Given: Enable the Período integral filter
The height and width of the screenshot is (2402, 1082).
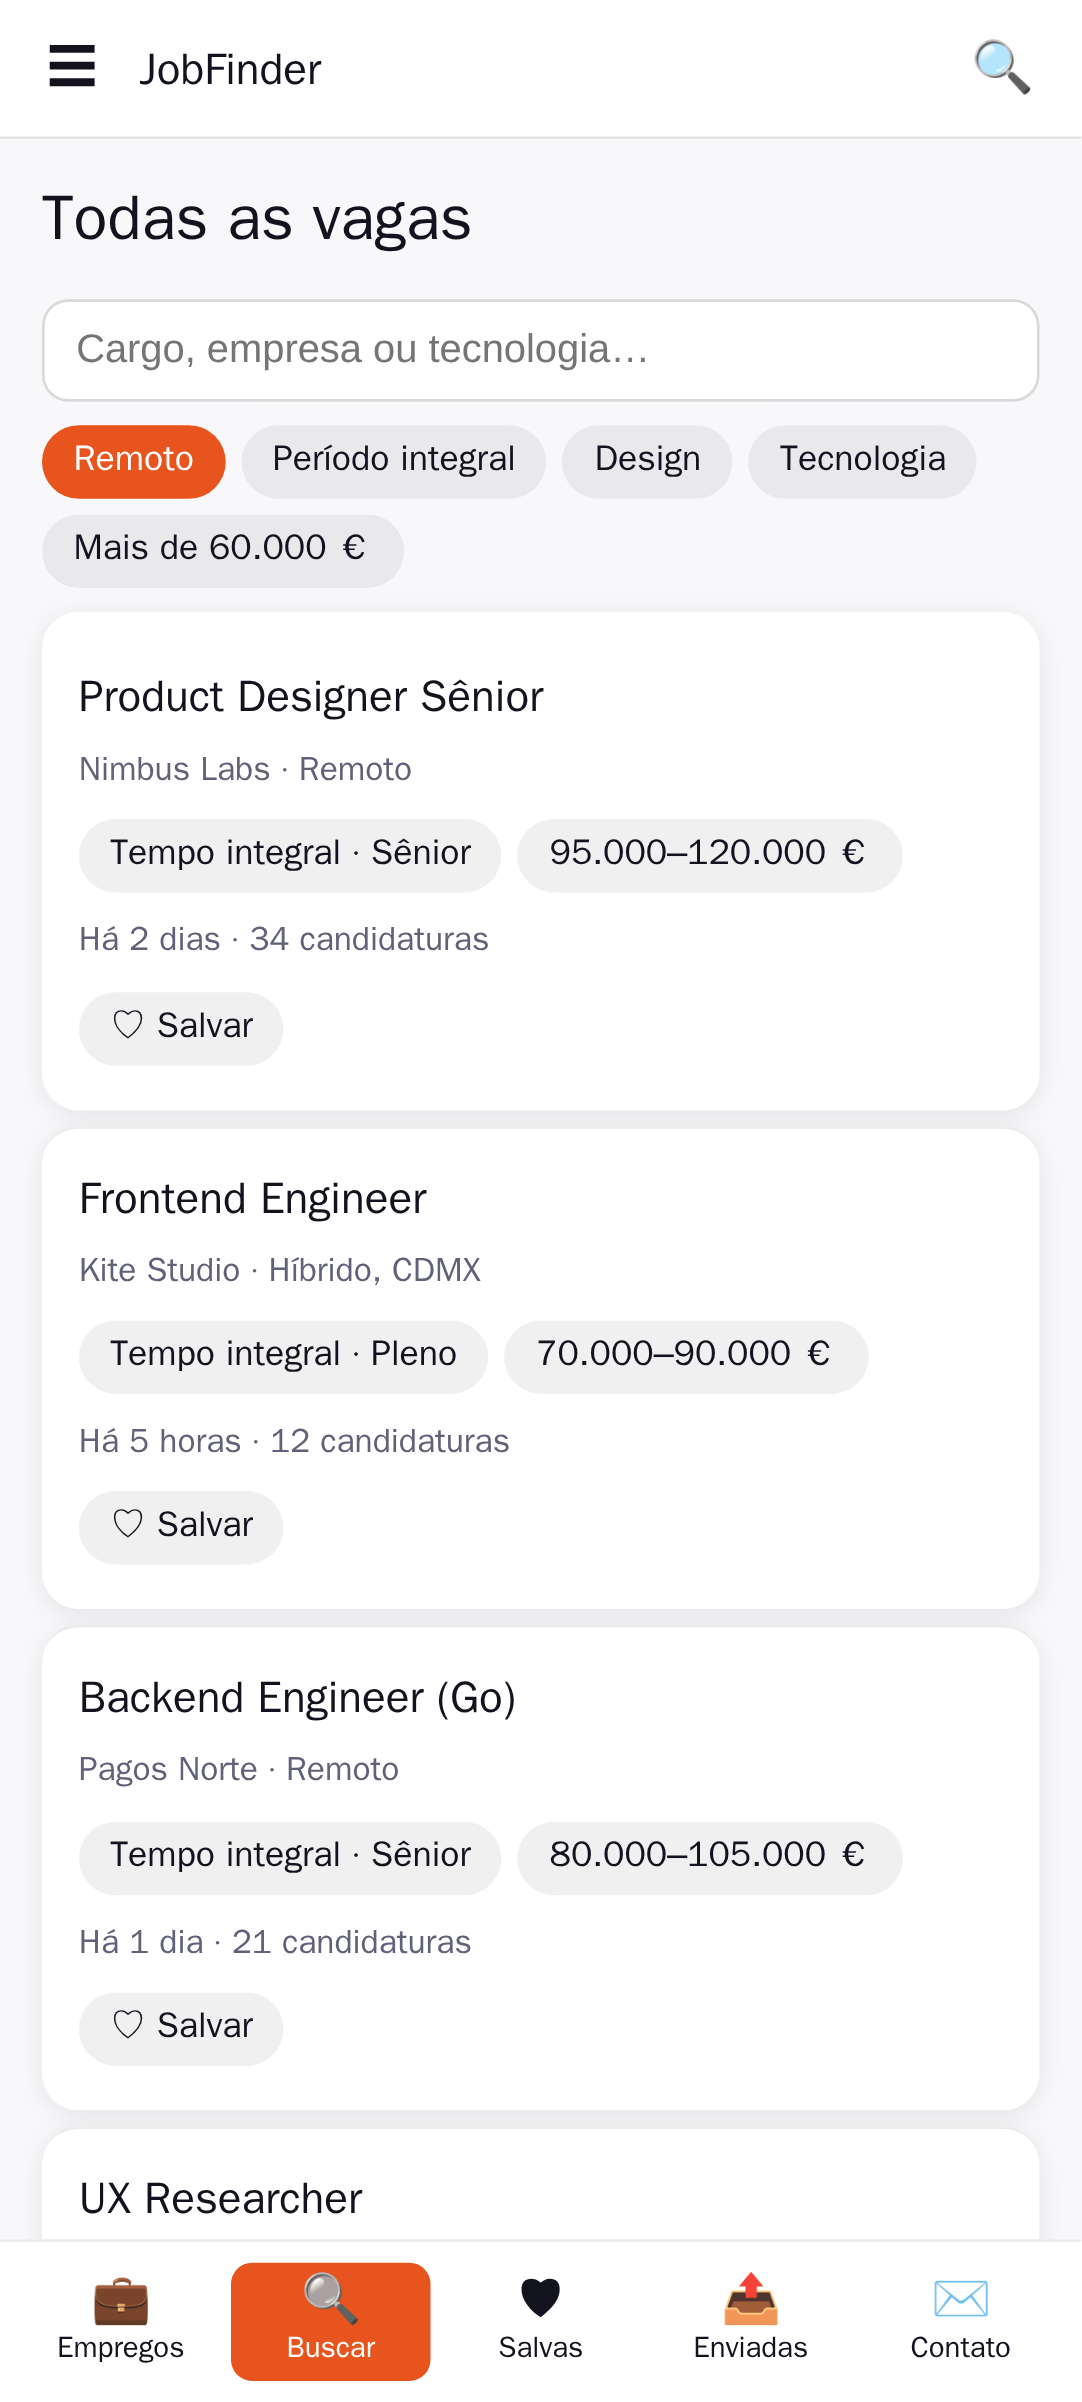Looking at the screenshot, I should [394, 461].
